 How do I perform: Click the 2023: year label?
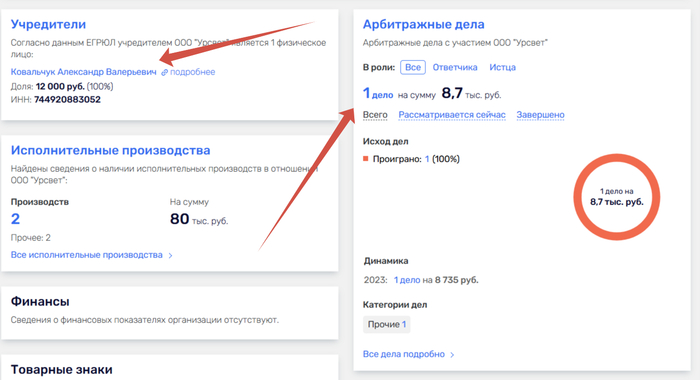(375, 280)
